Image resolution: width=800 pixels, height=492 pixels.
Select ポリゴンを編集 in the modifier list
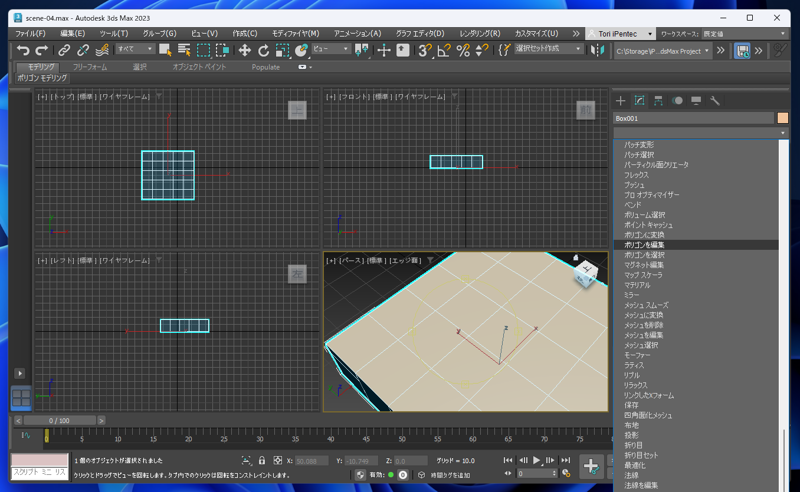pos(696,245)
